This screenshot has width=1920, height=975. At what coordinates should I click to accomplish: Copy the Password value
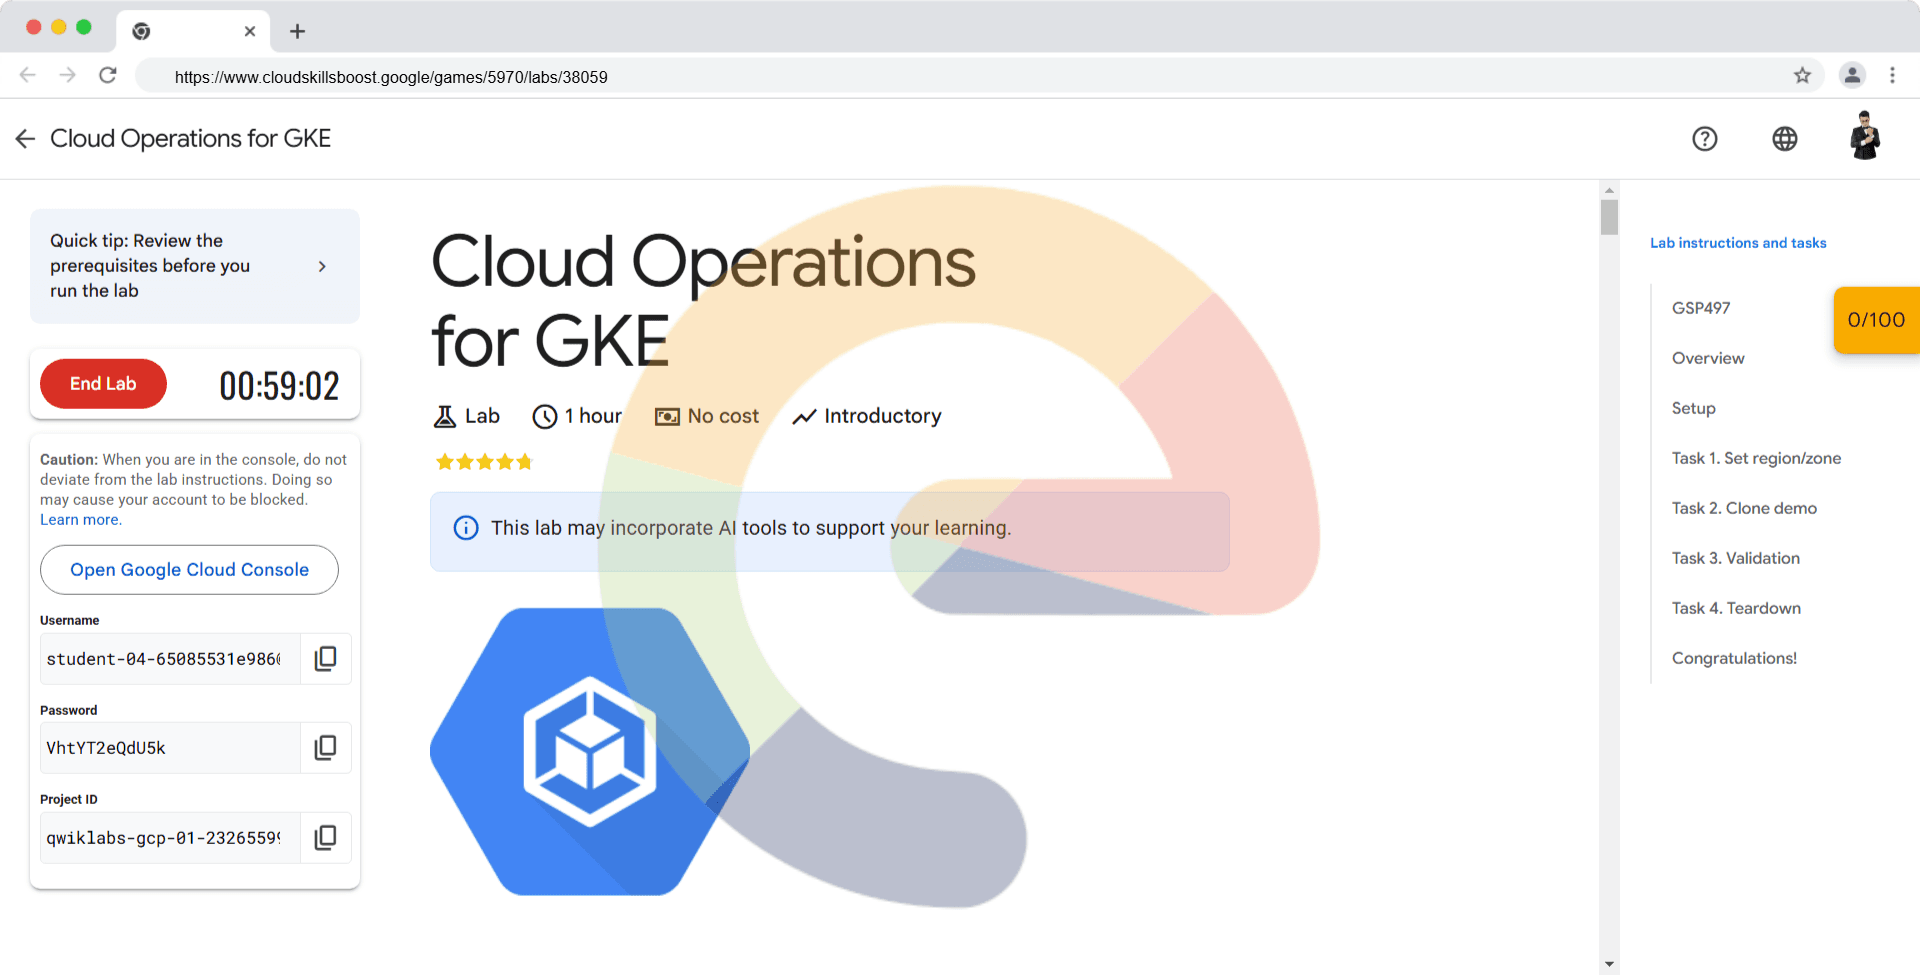[x=325, y=748]
